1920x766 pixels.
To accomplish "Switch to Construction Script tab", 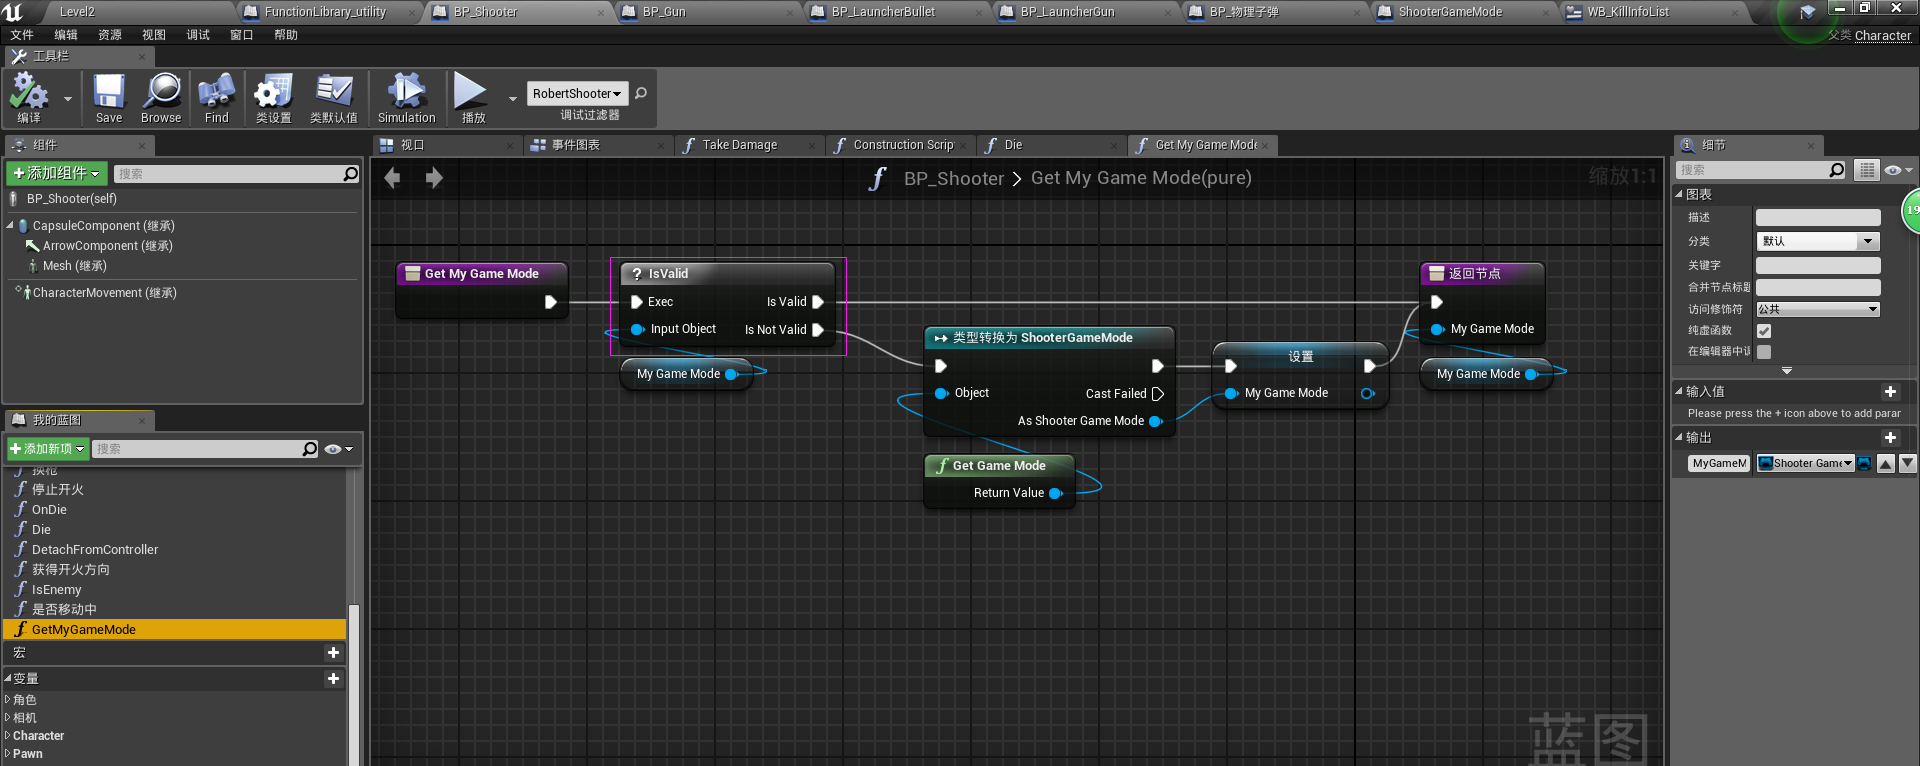I will pyautogui.click(x=900, y=145).
